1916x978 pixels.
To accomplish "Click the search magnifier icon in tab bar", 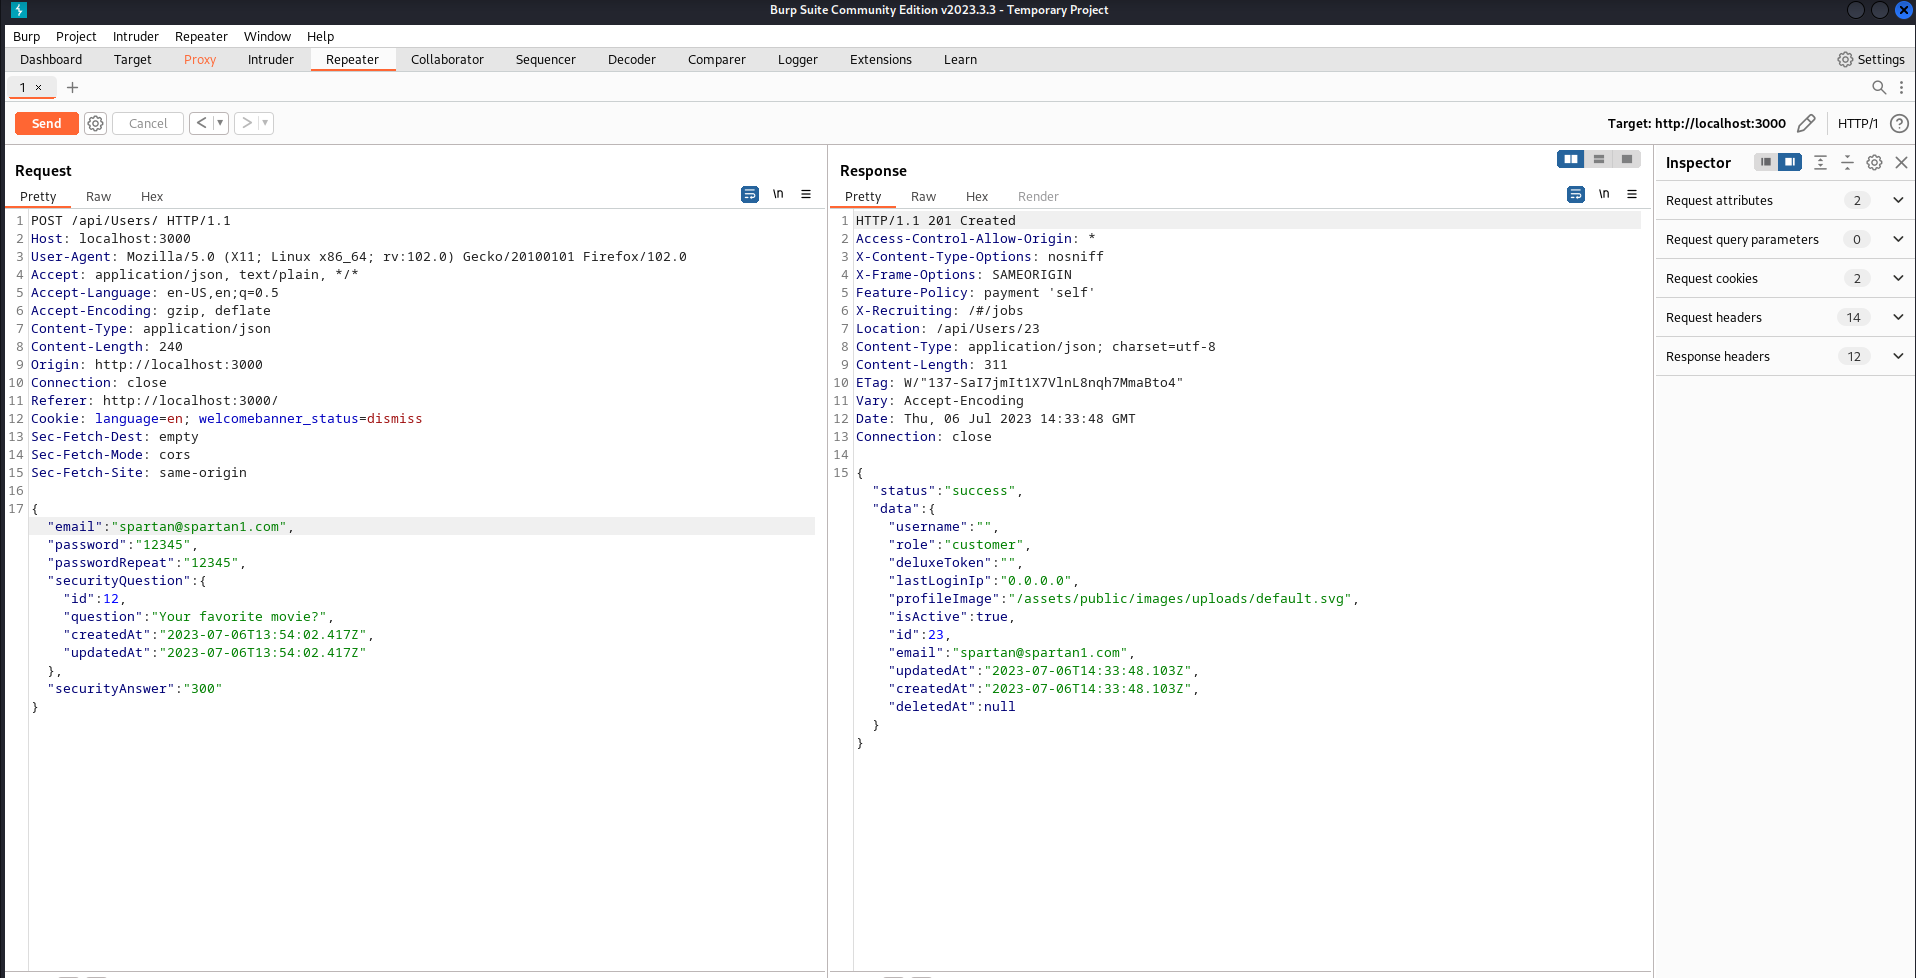I will (1879, 87).
